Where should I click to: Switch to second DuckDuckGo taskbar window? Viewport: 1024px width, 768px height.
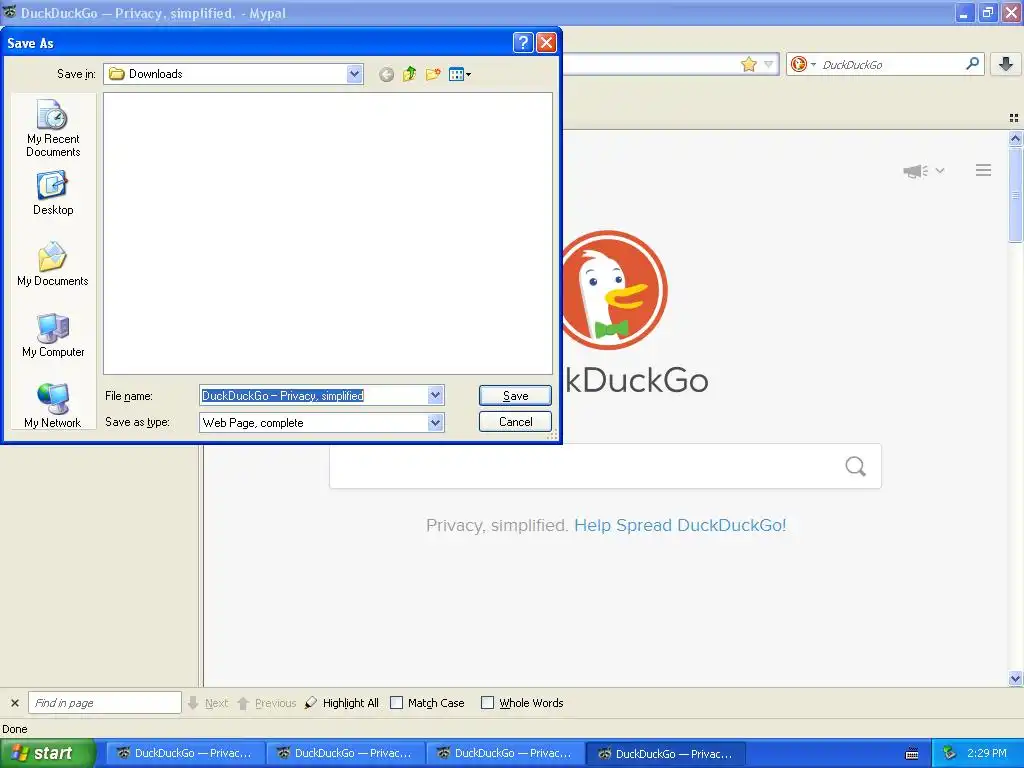pos(345,754)
